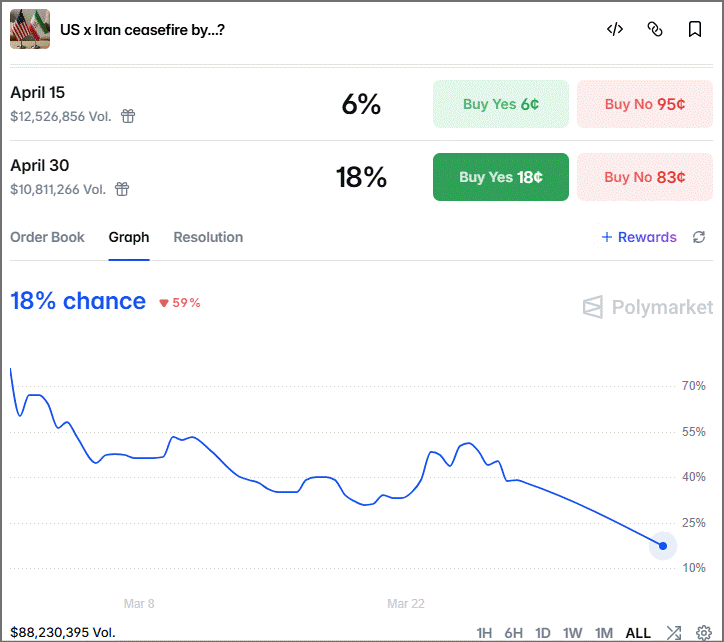Click the gift icon beside April 15 volume
The width and height of the screenshot is (724, 642).
coord(128,116)
